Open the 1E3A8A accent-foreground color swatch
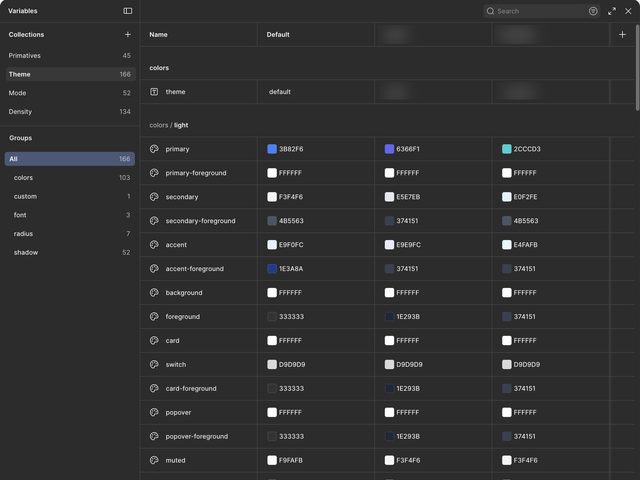The image size is (640, 480). [272, 269]
